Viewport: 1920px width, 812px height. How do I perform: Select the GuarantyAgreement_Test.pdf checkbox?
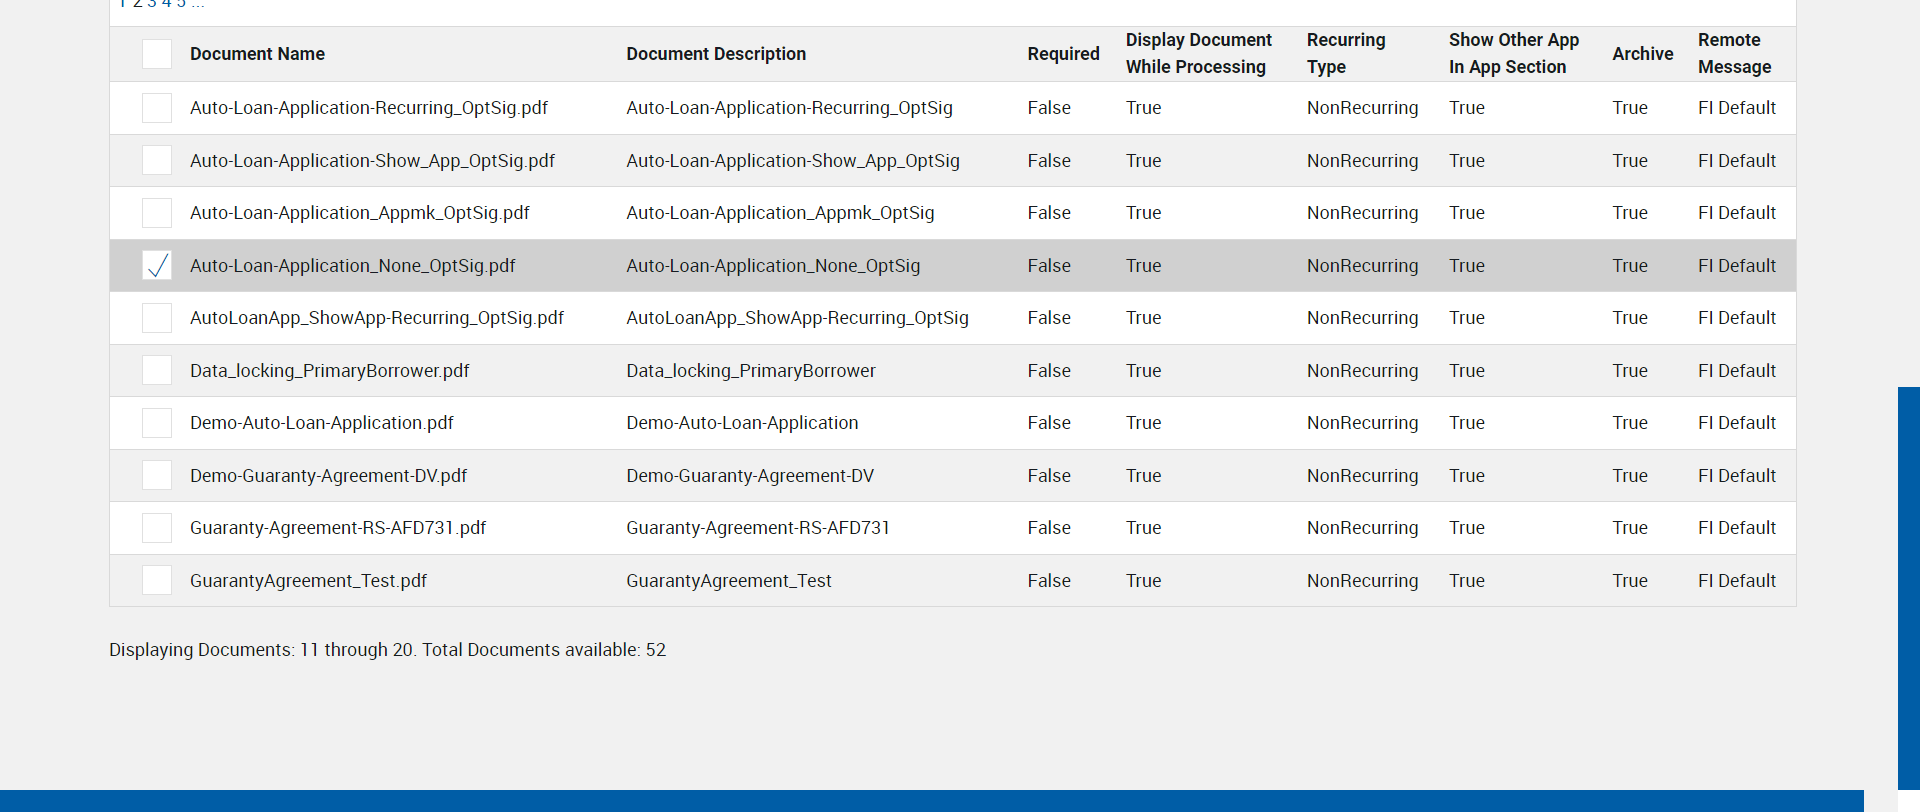point(157,580)
